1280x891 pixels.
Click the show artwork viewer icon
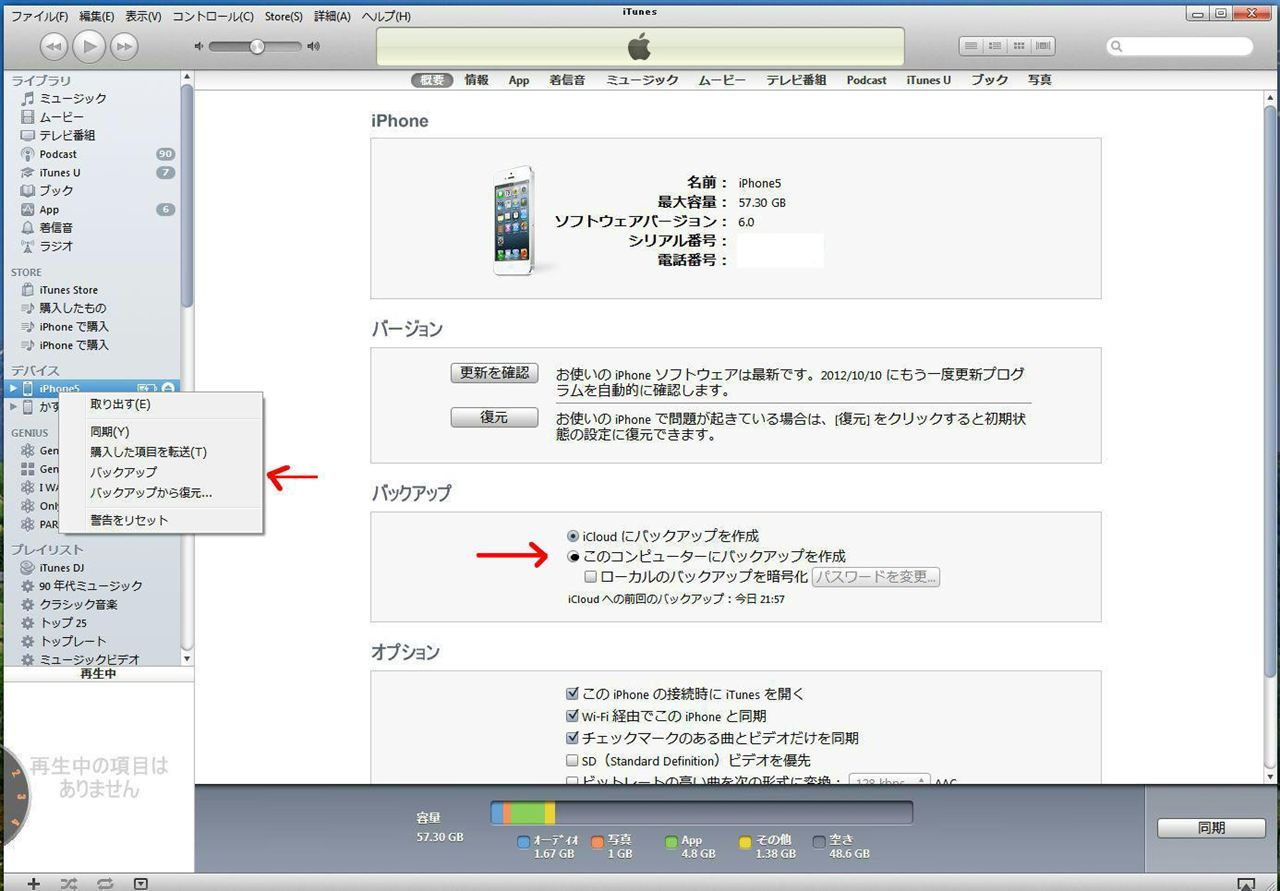pos(141,883)
